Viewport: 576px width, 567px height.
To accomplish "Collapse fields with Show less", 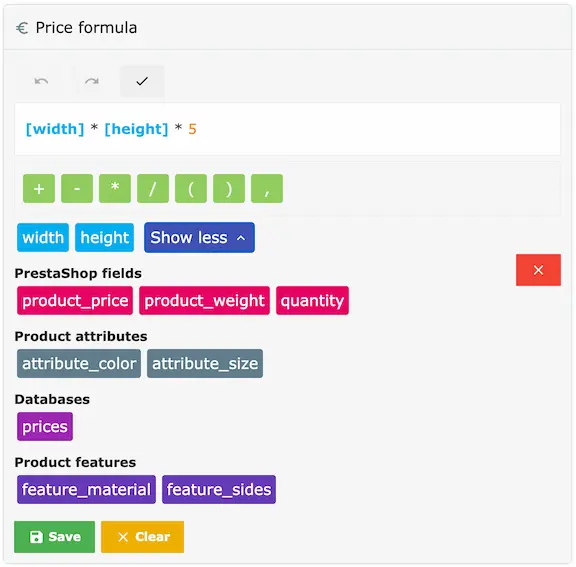I will pos(199,238).
